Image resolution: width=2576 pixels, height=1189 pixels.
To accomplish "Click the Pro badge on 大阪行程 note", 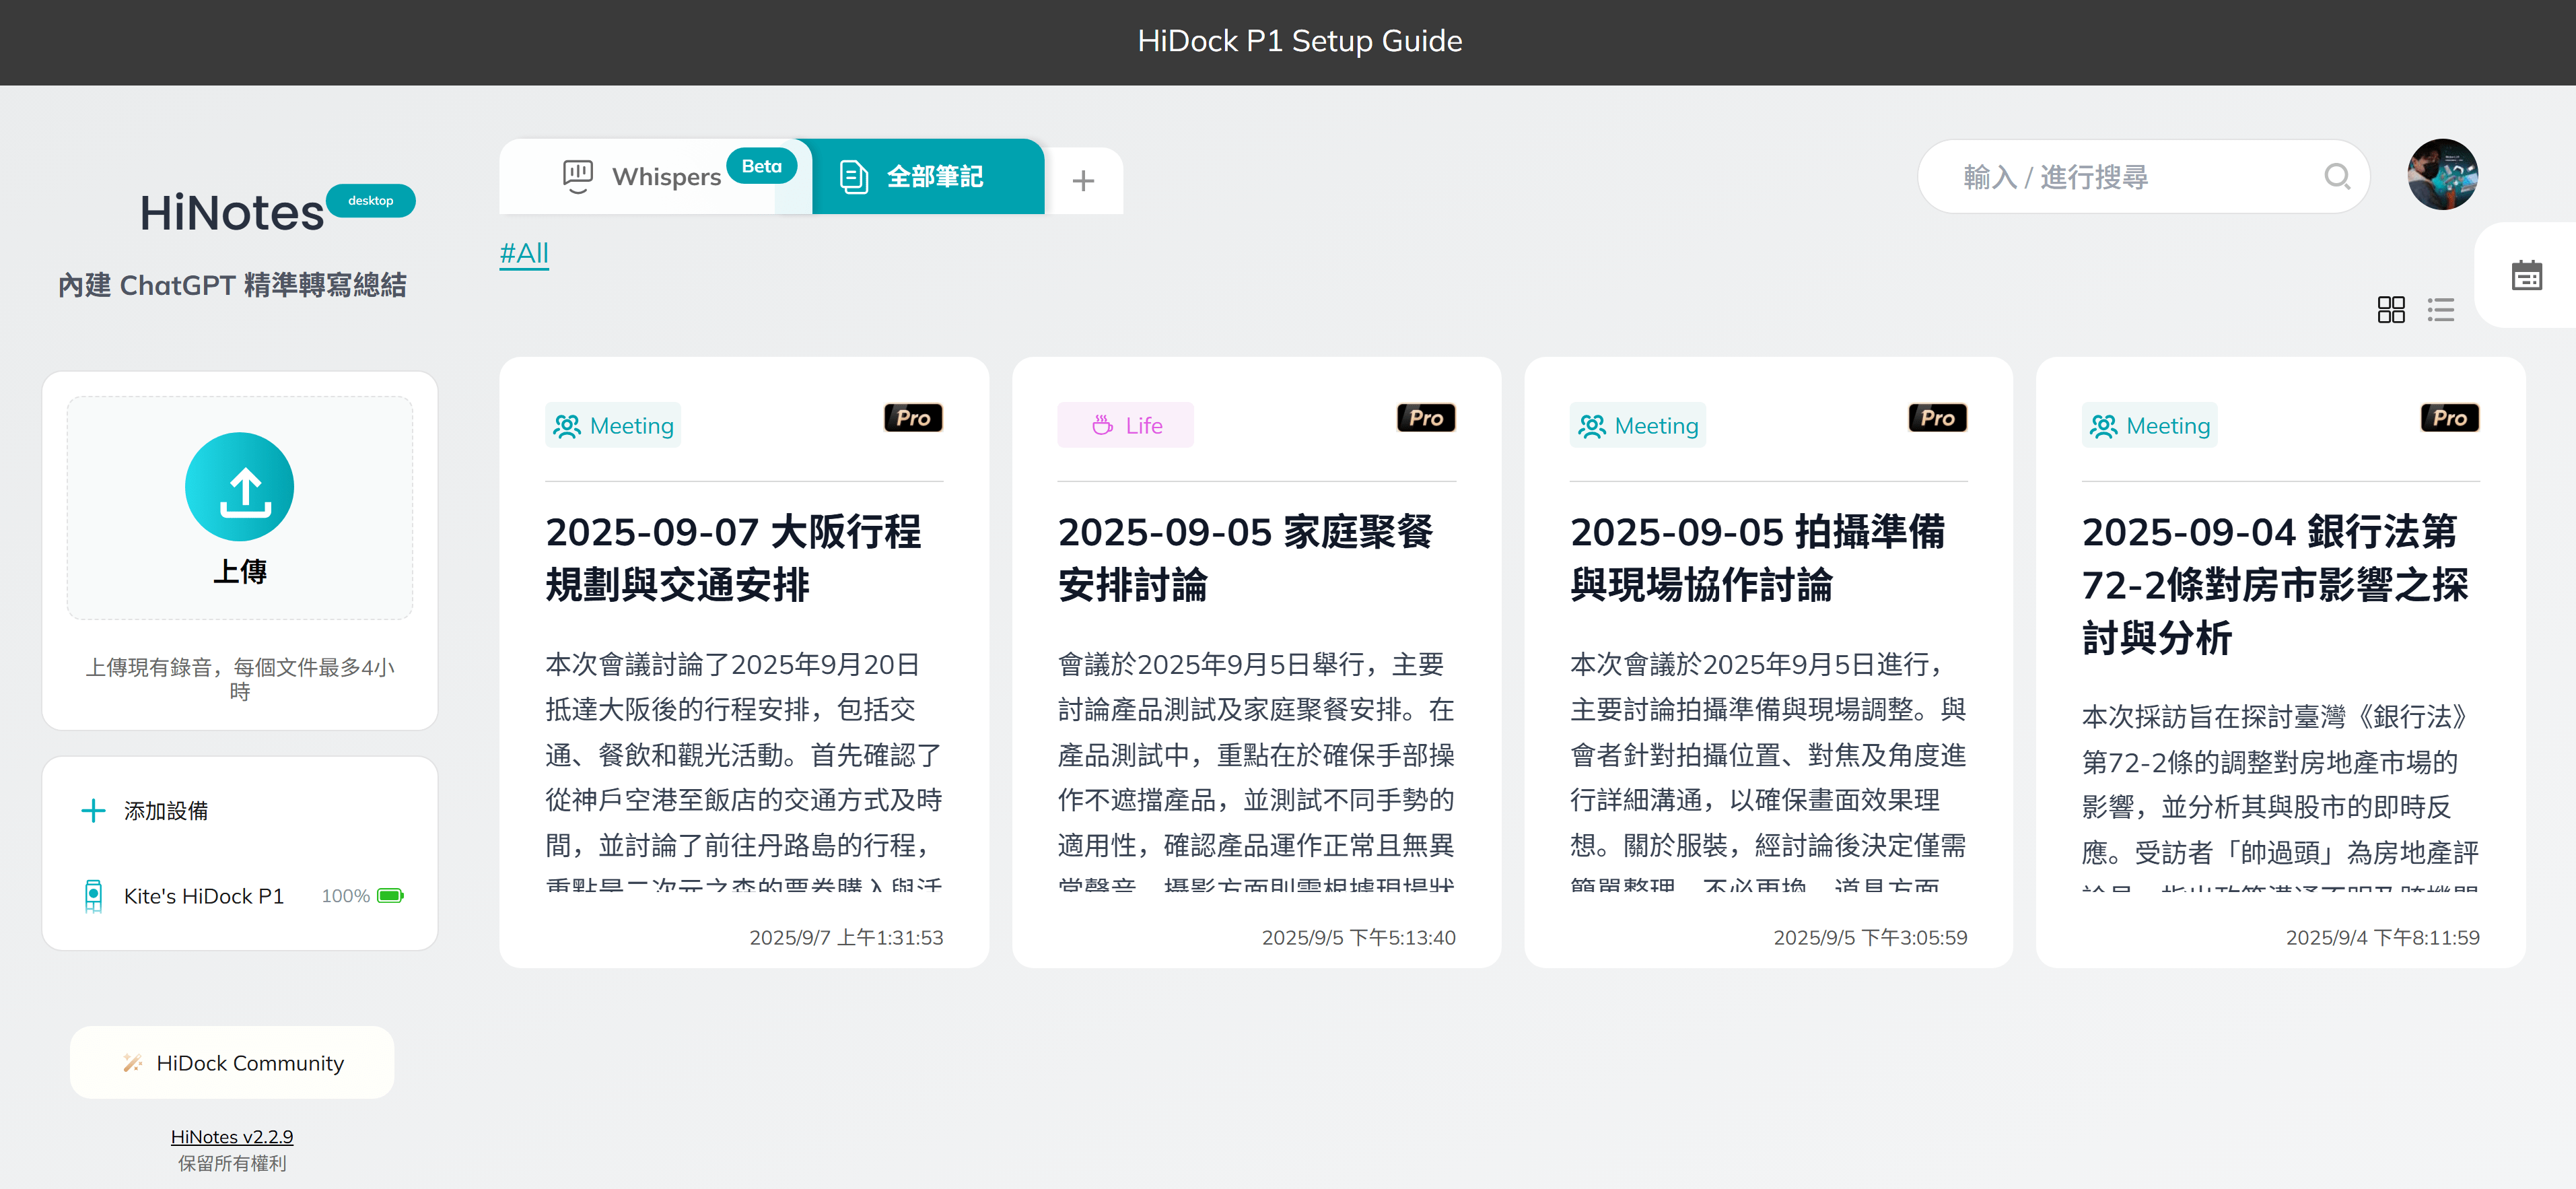I will [x=912, y=418].
